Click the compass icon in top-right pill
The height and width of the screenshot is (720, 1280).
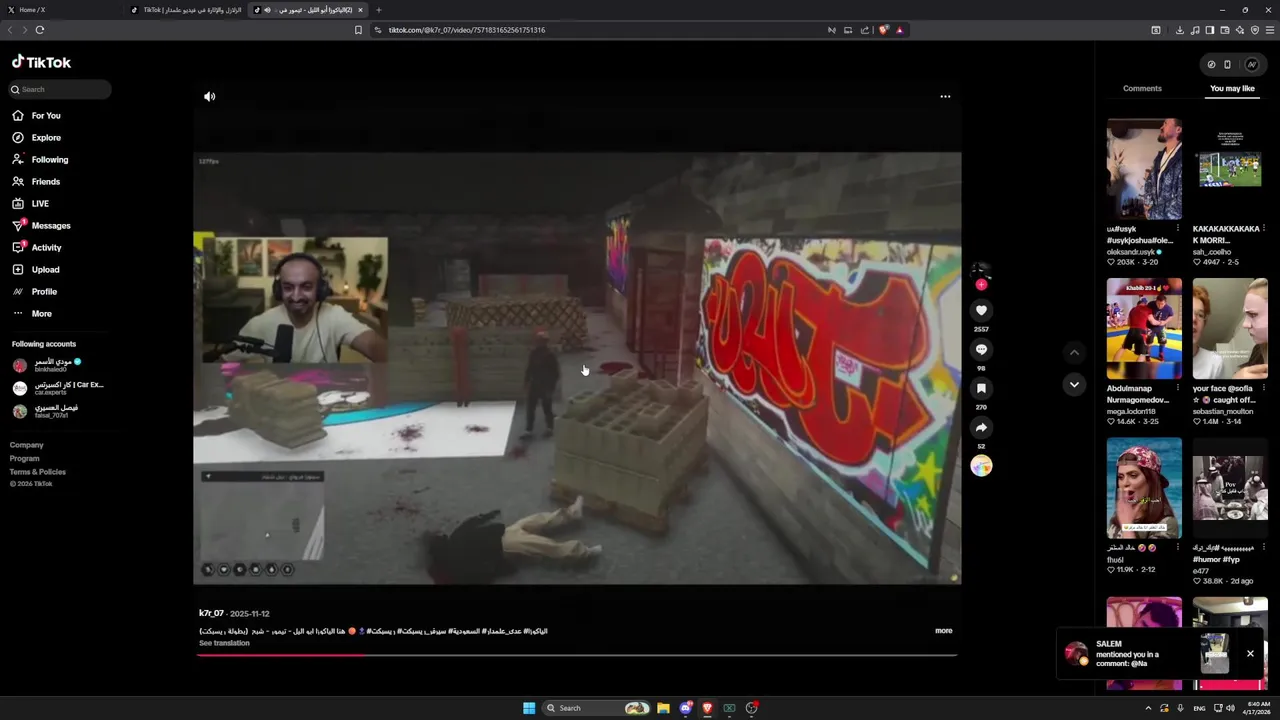(x=1211, y=64)
